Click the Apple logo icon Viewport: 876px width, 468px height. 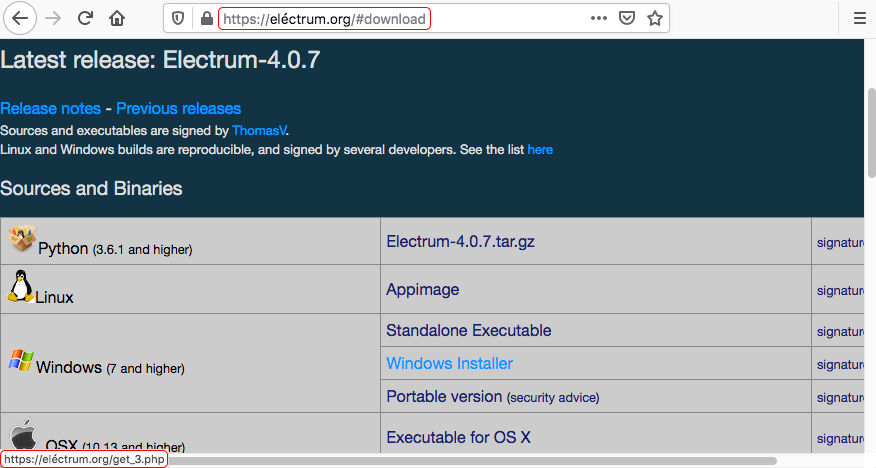(23, 434)
